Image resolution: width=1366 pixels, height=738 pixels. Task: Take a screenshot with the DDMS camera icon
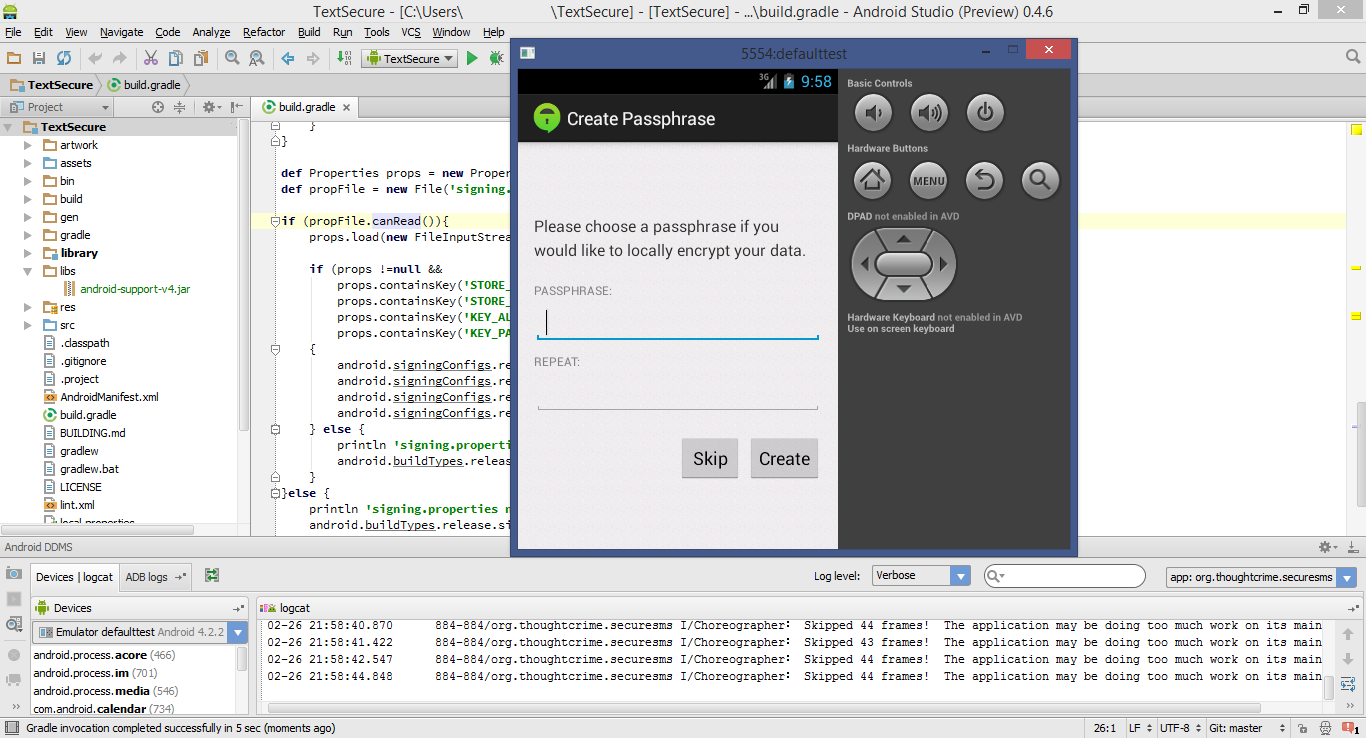click(x=14, y=573)
